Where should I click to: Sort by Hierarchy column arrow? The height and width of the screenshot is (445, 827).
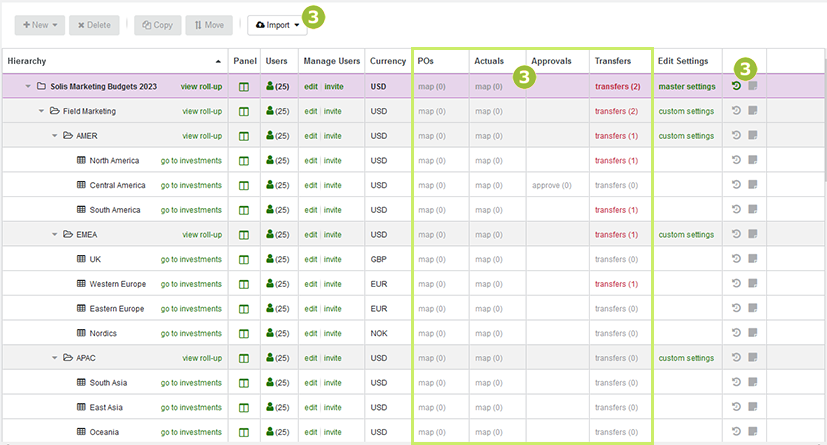(x=218, y=62)
